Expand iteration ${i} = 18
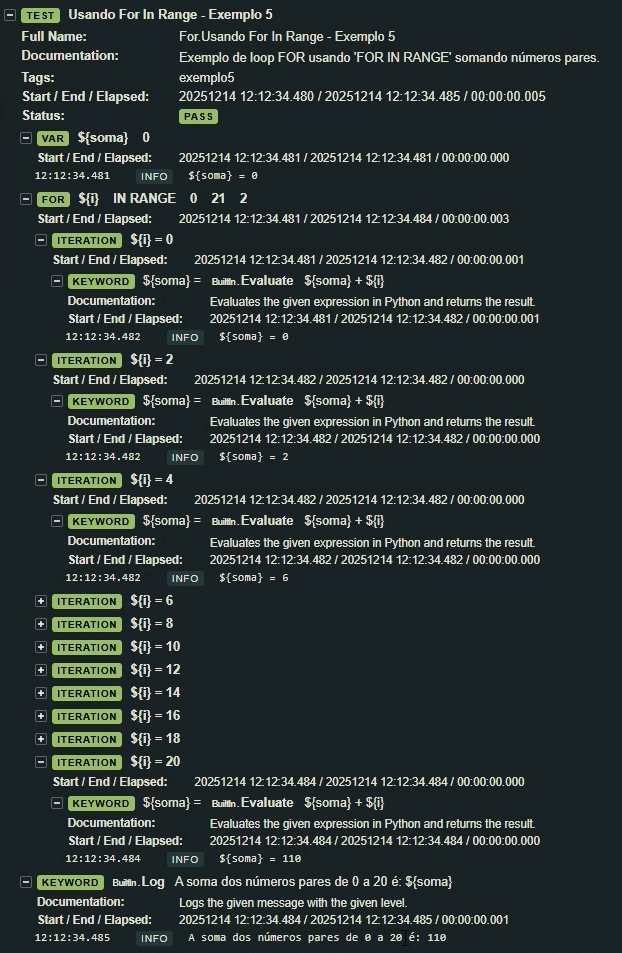The width and height of the screenshot is (622, 953). [x=41, y=739]
